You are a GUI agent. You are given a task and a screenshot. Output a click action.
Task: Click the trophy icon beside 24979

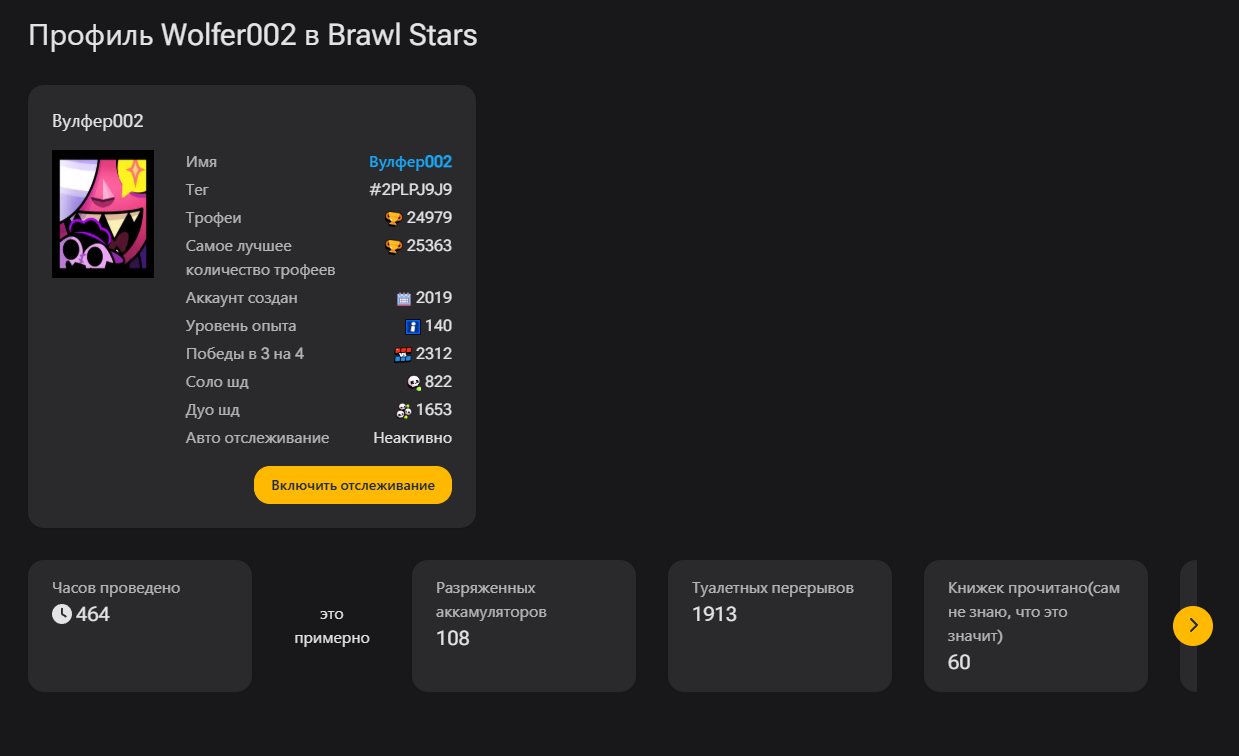pyautogui.click(x=394, y=218)
